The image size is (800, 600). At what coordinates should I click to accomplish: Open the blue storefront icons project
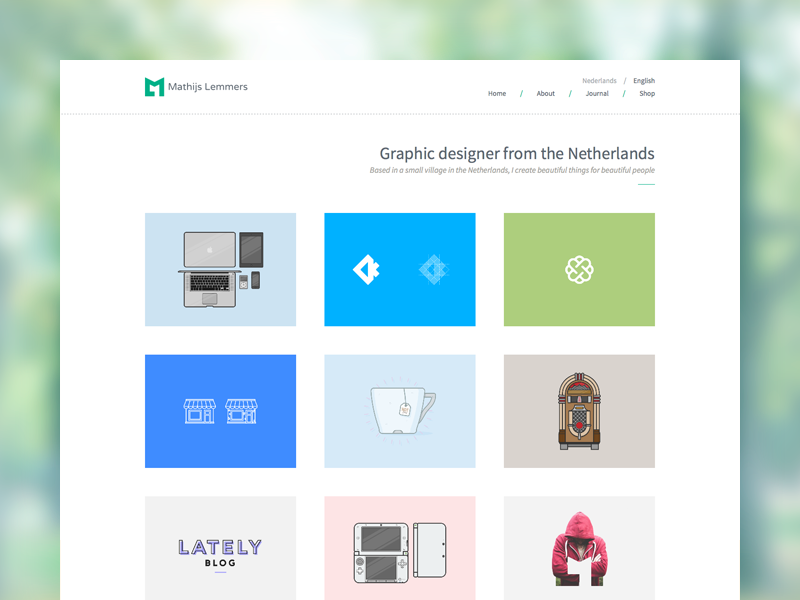220,411
